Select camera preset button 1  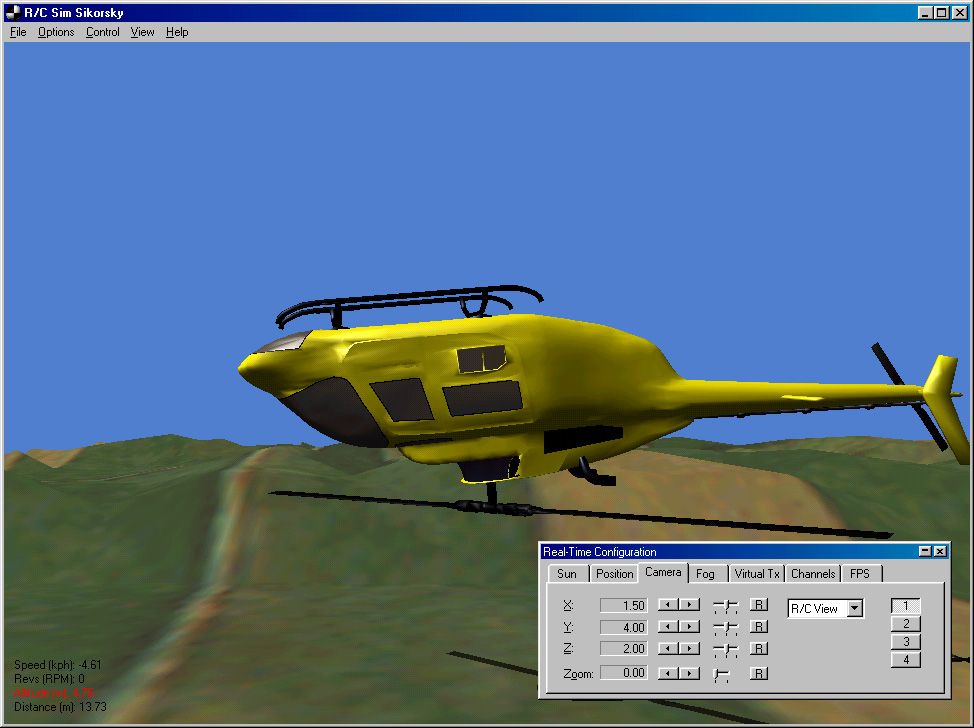click(906, 606)
